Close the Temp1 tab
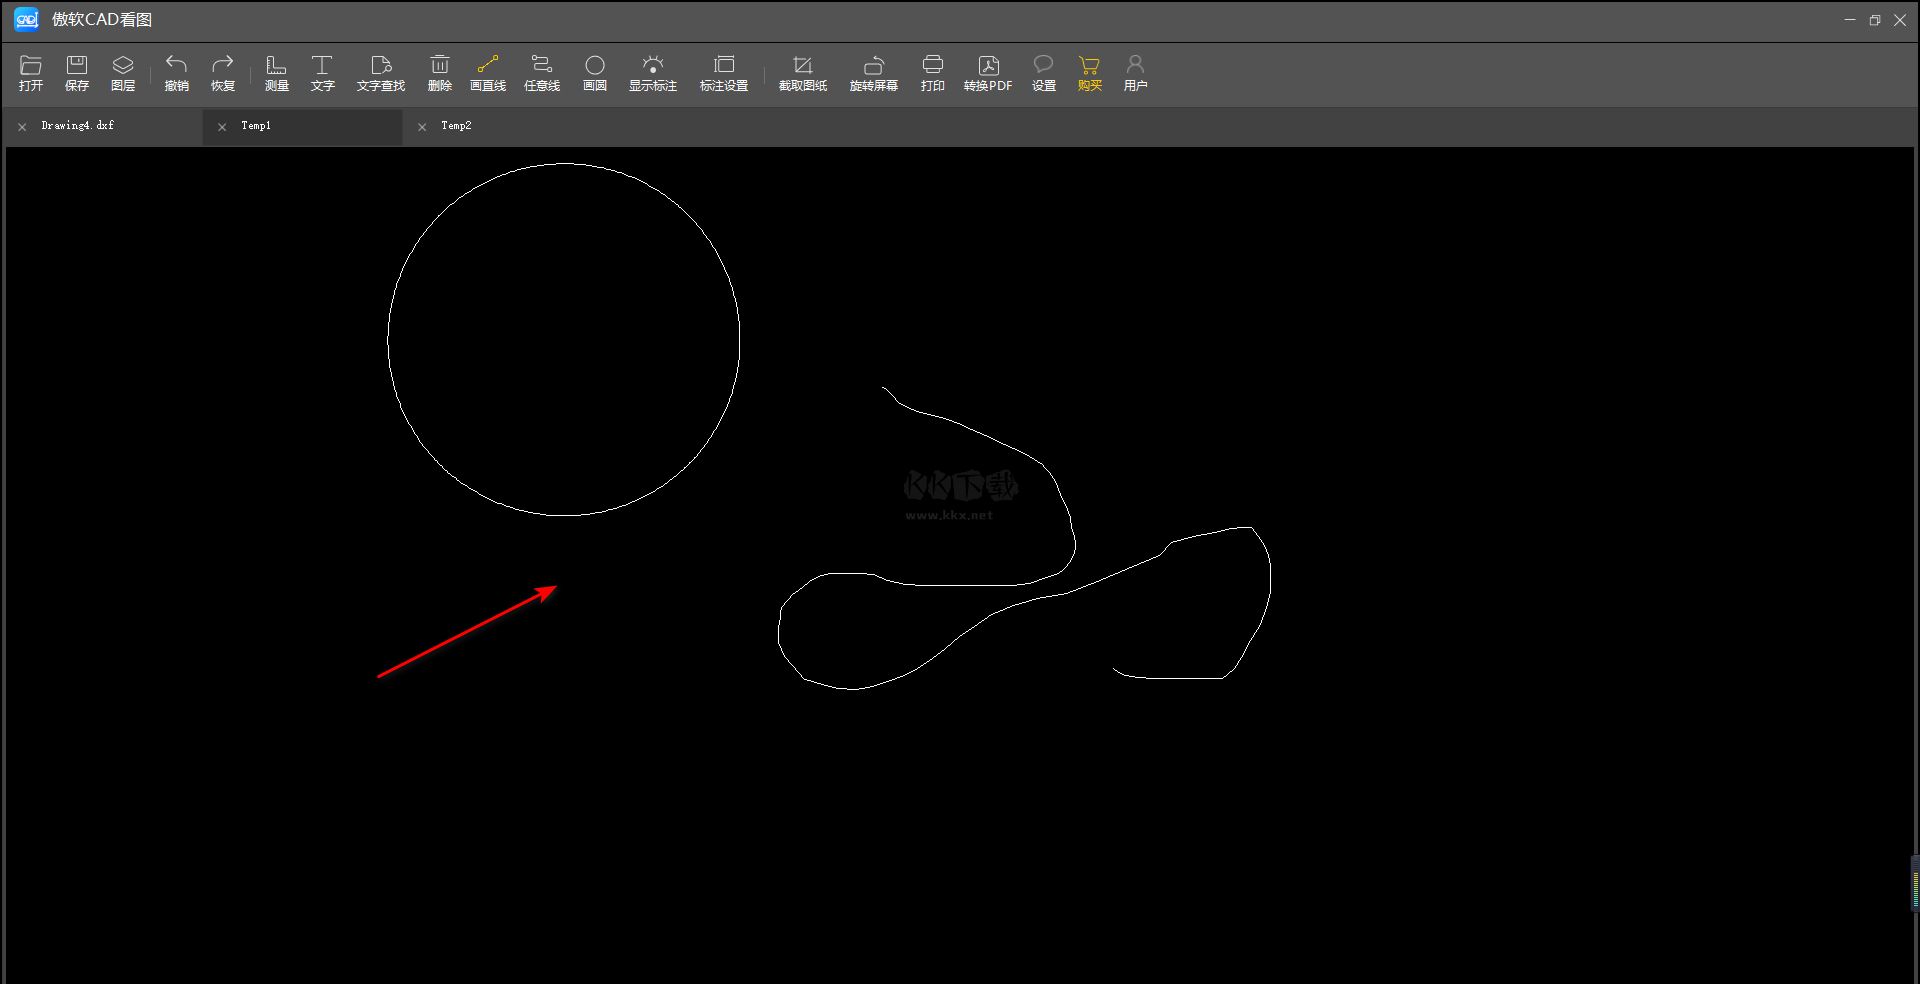Viewport: 1920px width, 984px height. click(x=222, y=127)
